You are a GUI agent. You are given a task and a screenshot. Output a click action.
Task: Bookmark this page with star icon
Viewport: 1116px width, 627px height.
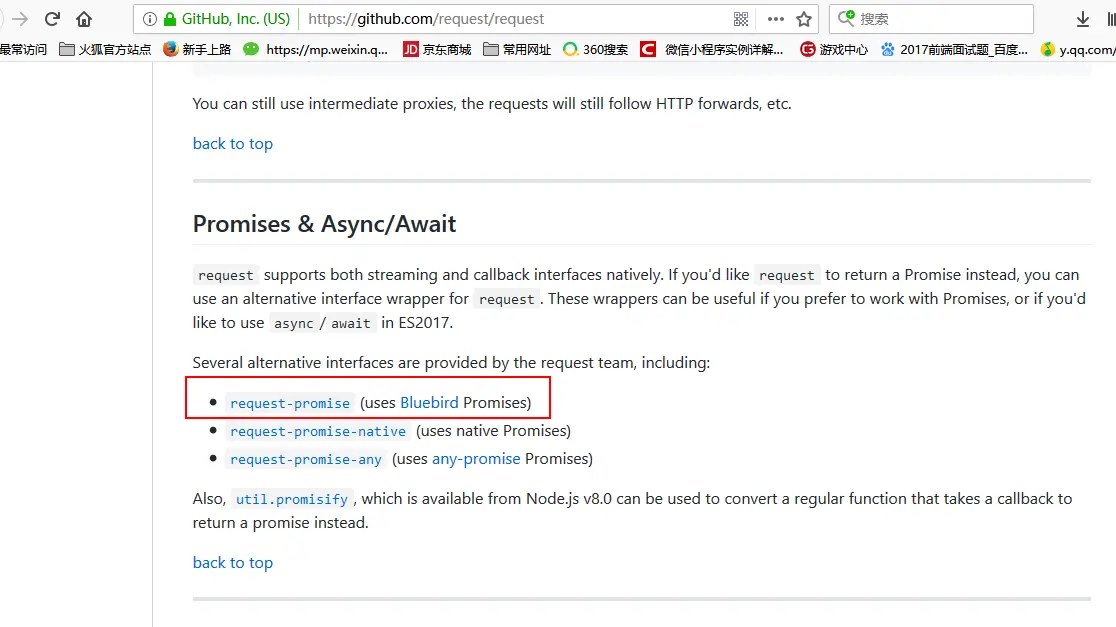[804, 19]
